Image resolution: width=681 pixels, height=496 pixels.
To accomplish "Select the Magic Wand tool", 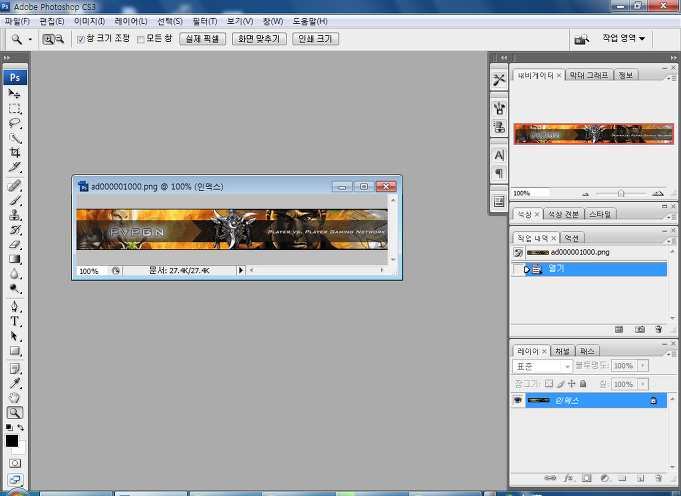I will (x=14, y=138).
